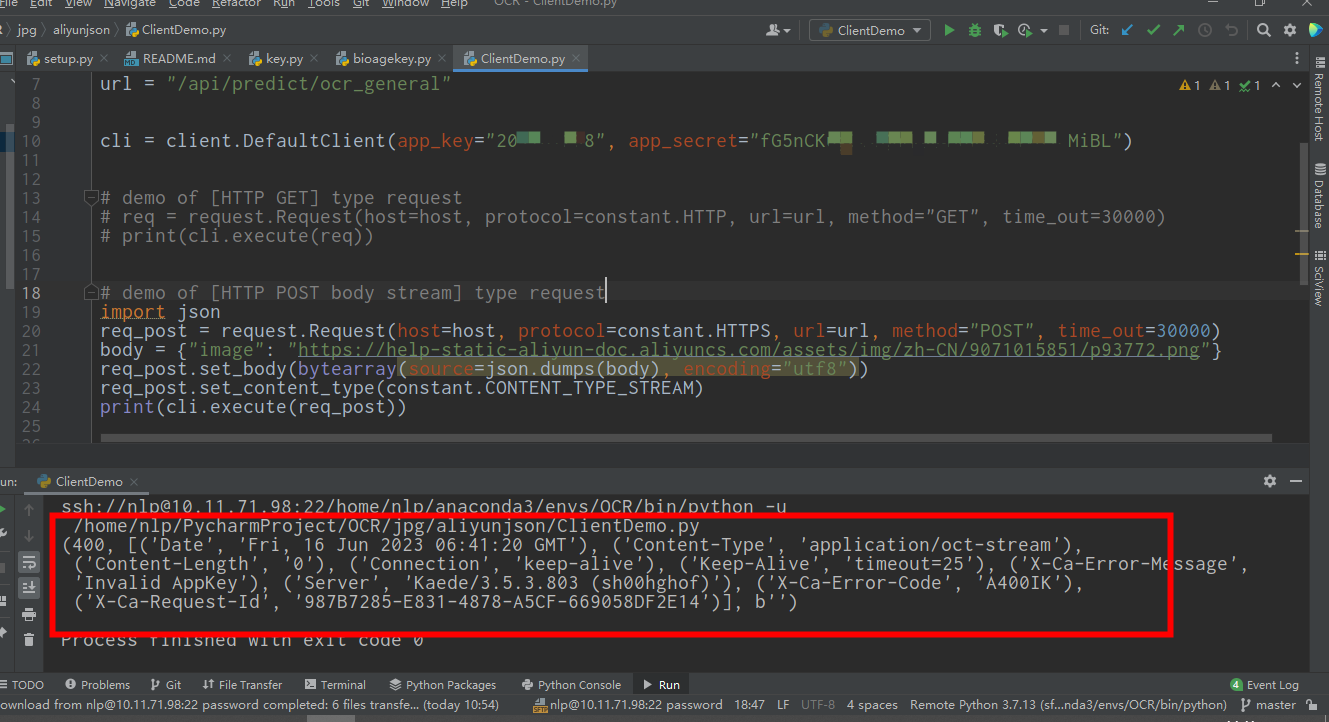
Task: Open the Terminal tool window
Action: (x=334, y=685)
